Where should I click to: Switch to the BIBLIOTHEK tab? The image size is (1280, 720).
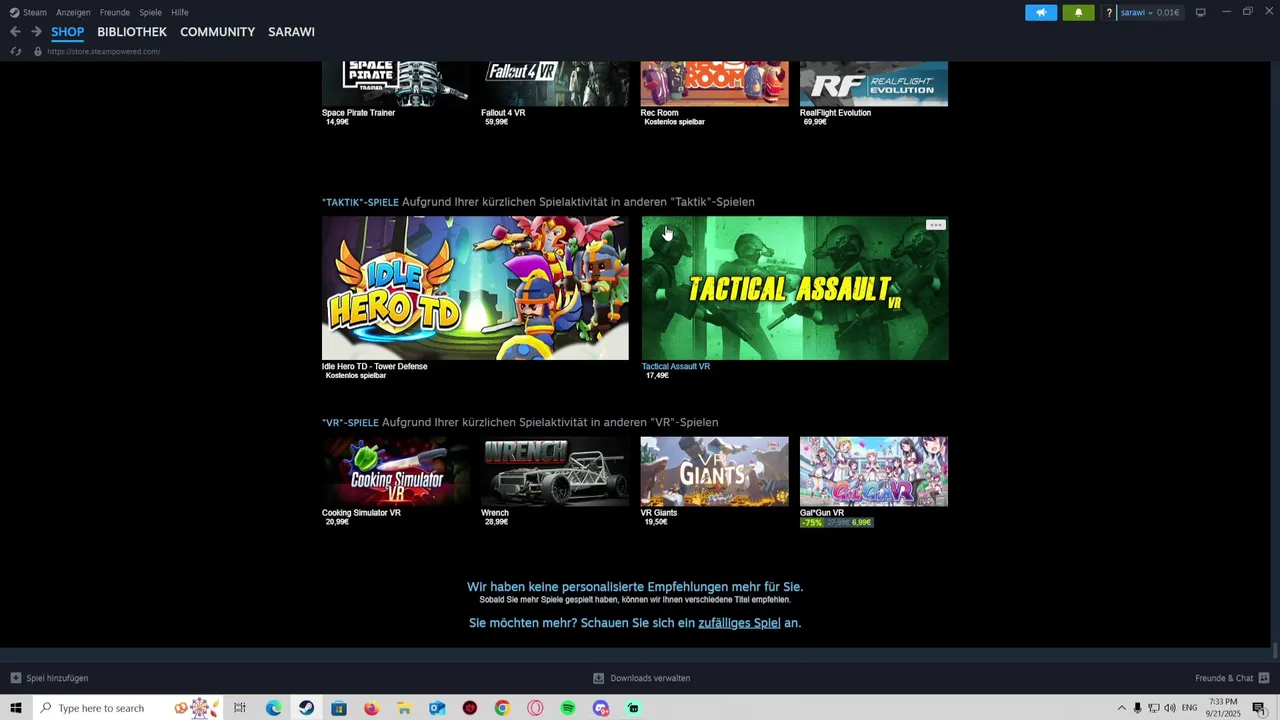pos(132,32)
